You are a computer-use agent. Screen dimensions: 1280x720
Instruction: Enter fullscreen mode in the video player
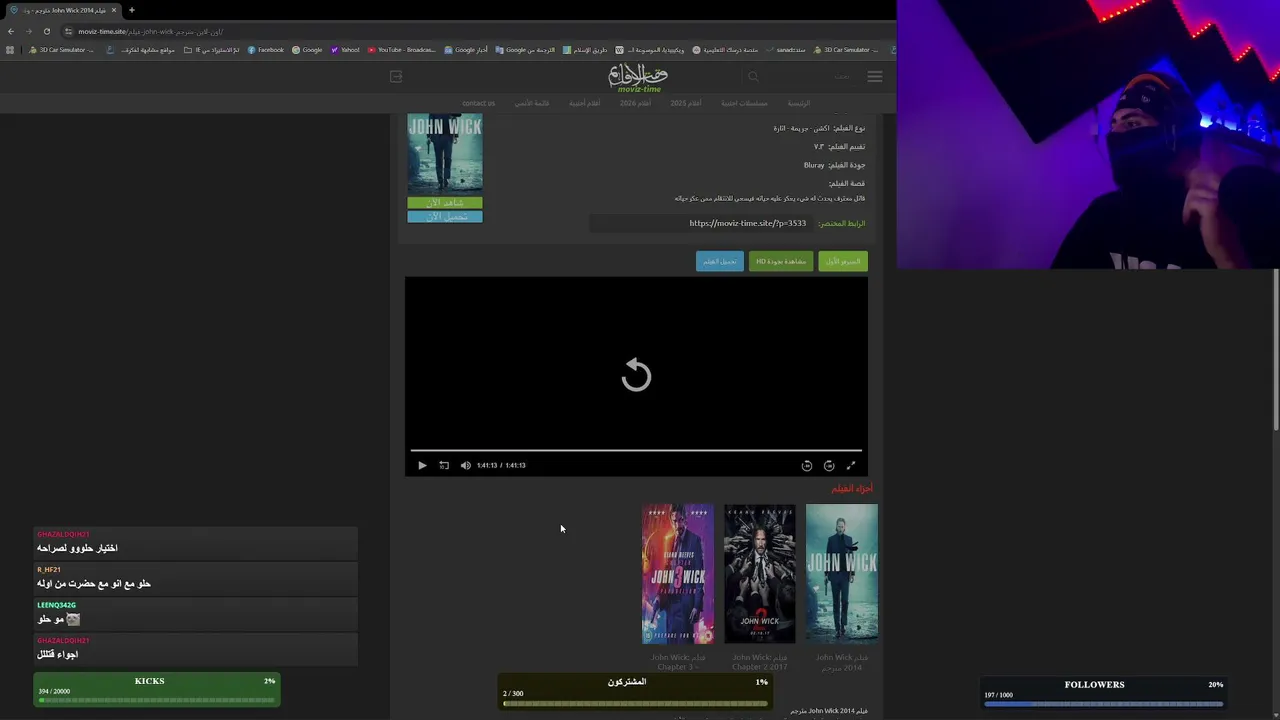click(x=851, y=465)
